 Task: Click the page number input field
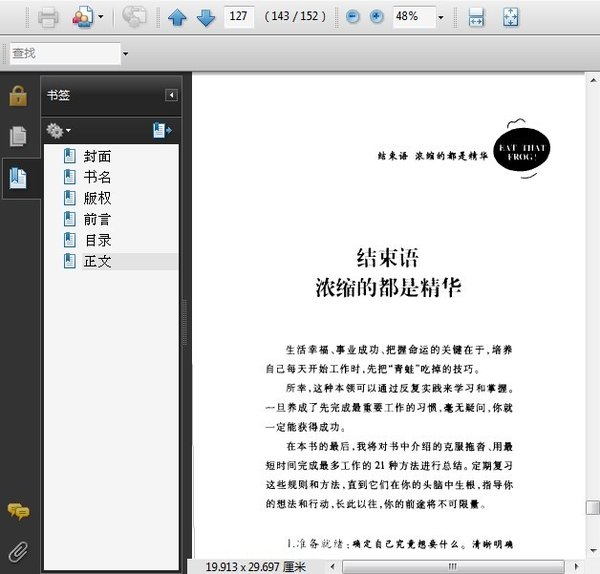239,17
